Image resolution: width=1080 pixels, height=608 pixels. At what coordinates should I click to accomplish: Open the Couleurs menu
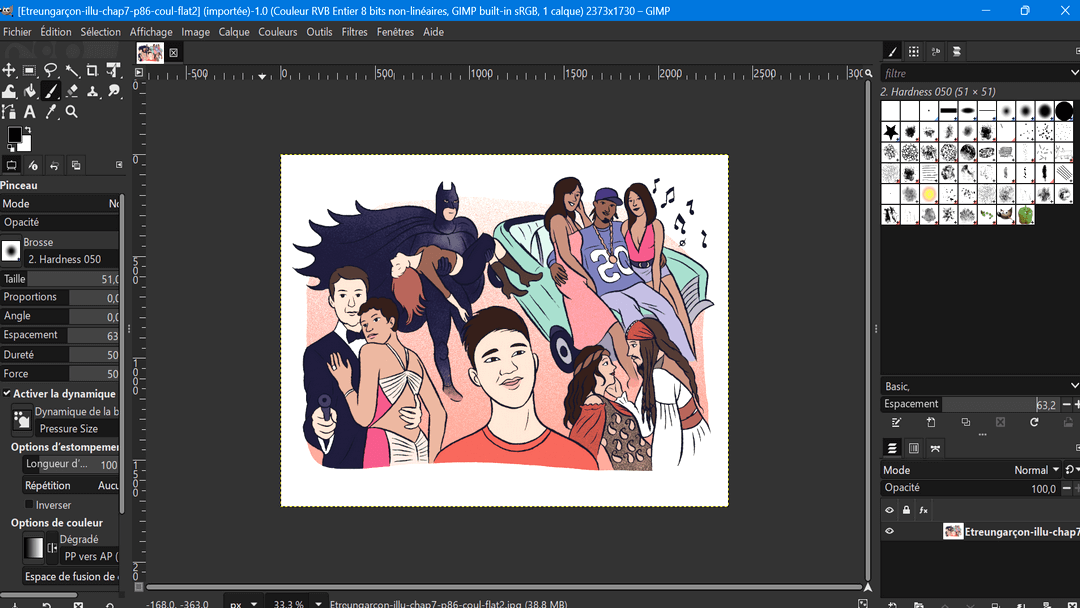(x=278, y=32)
